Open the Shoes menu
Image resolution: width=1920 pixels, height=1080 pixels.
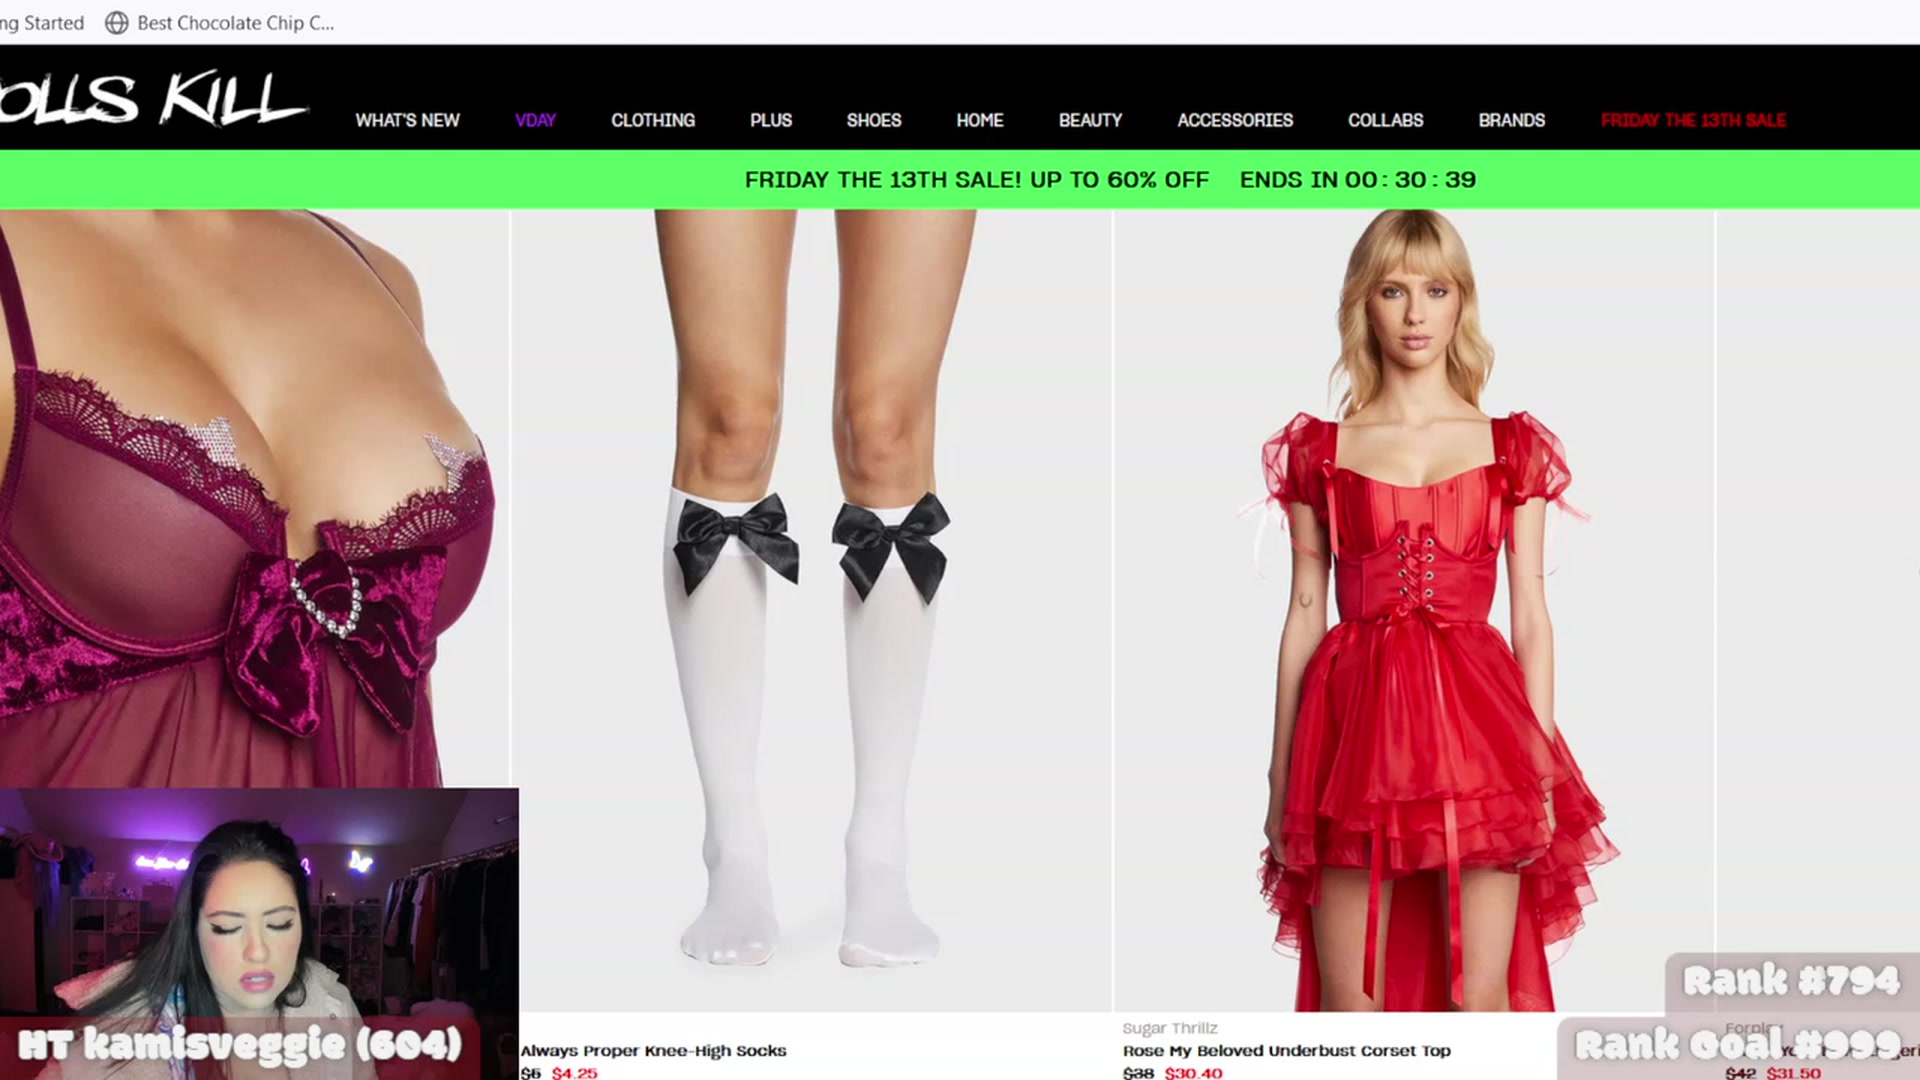click(874, 120)
